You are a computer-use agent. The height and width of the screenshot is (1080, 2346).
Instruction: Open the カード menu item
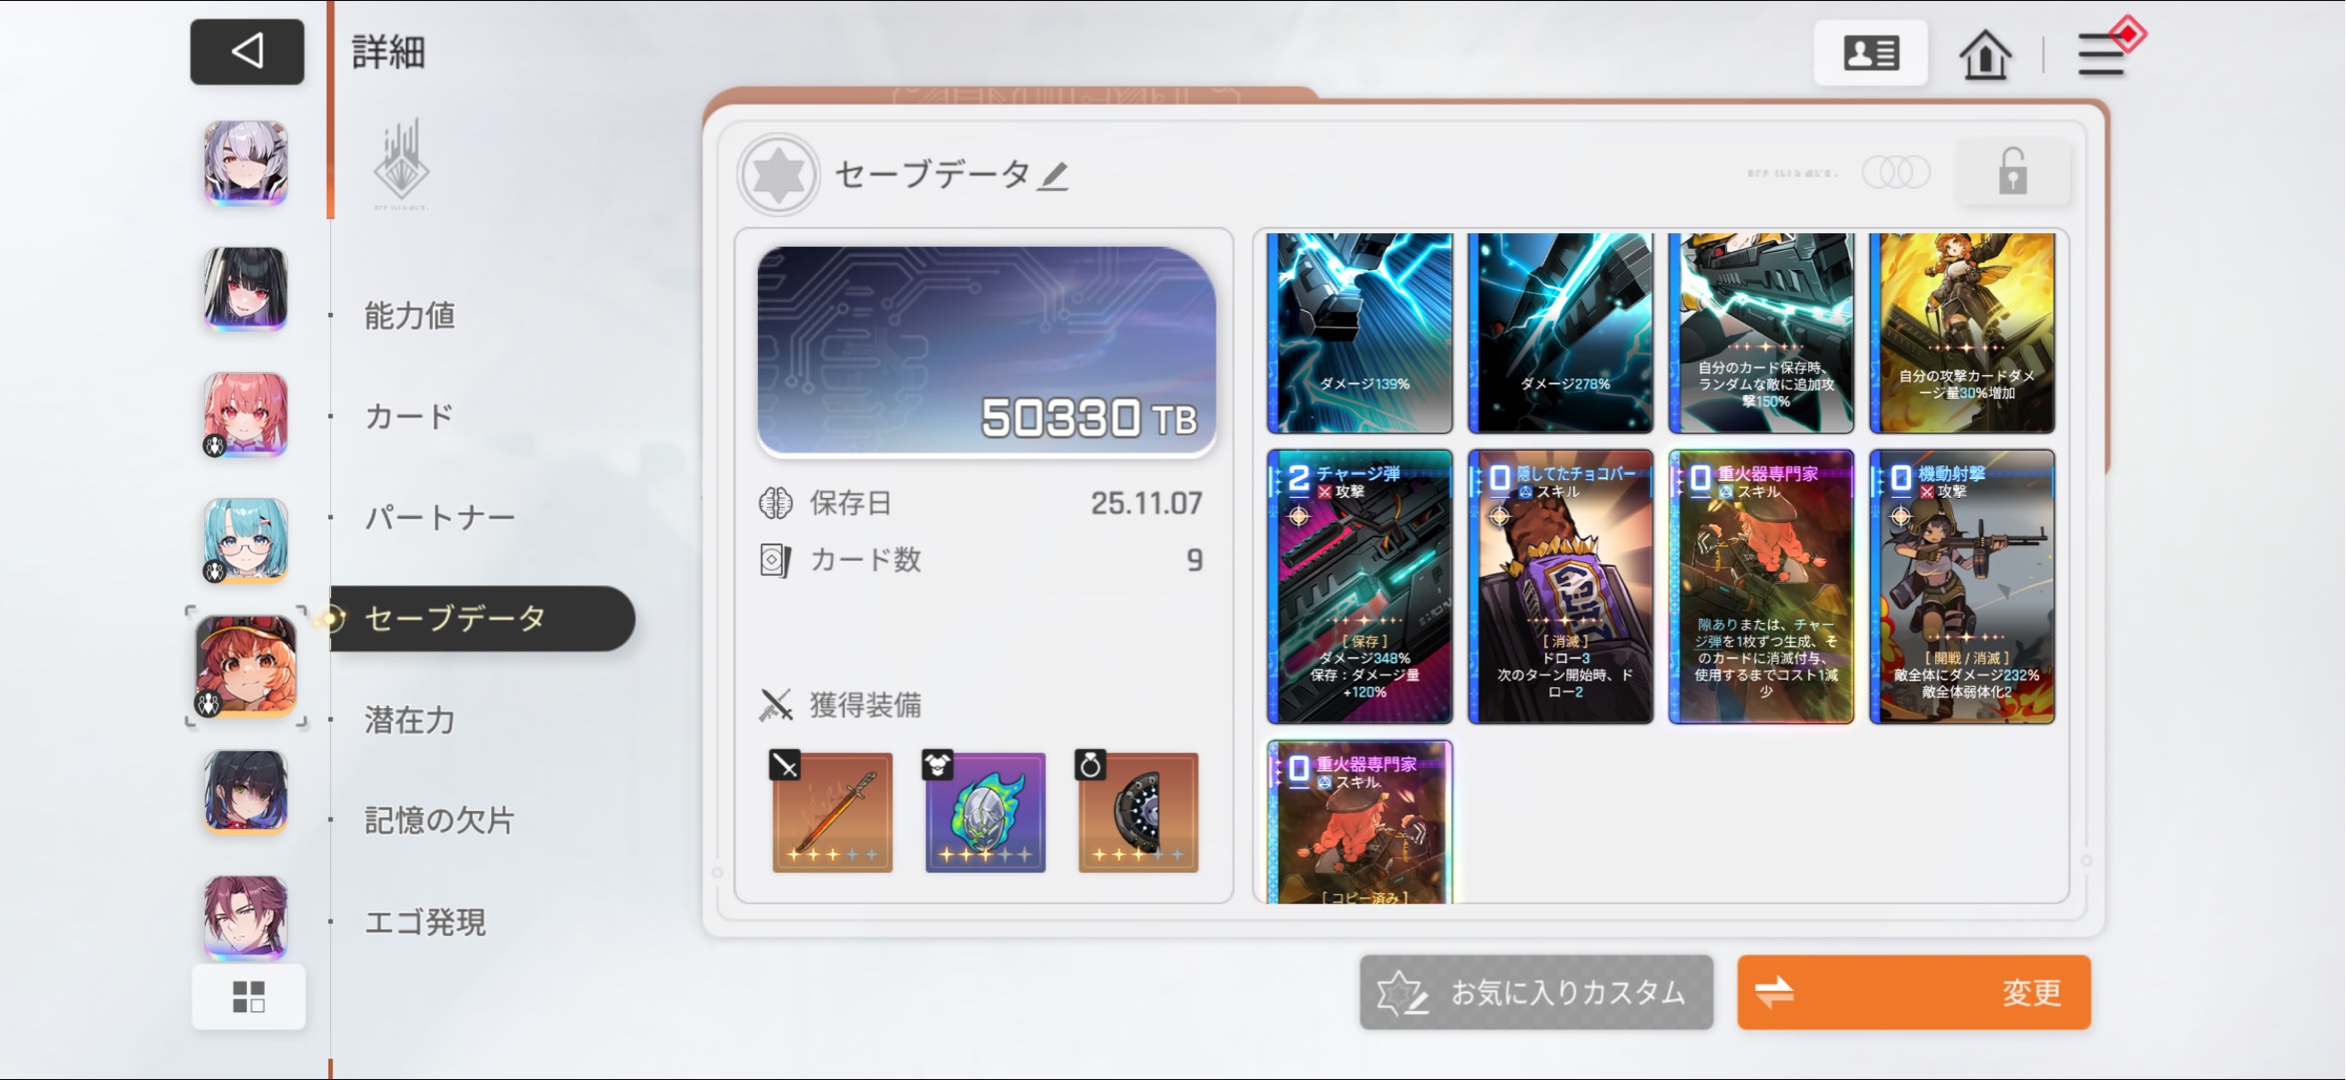(x=409, y=416)
